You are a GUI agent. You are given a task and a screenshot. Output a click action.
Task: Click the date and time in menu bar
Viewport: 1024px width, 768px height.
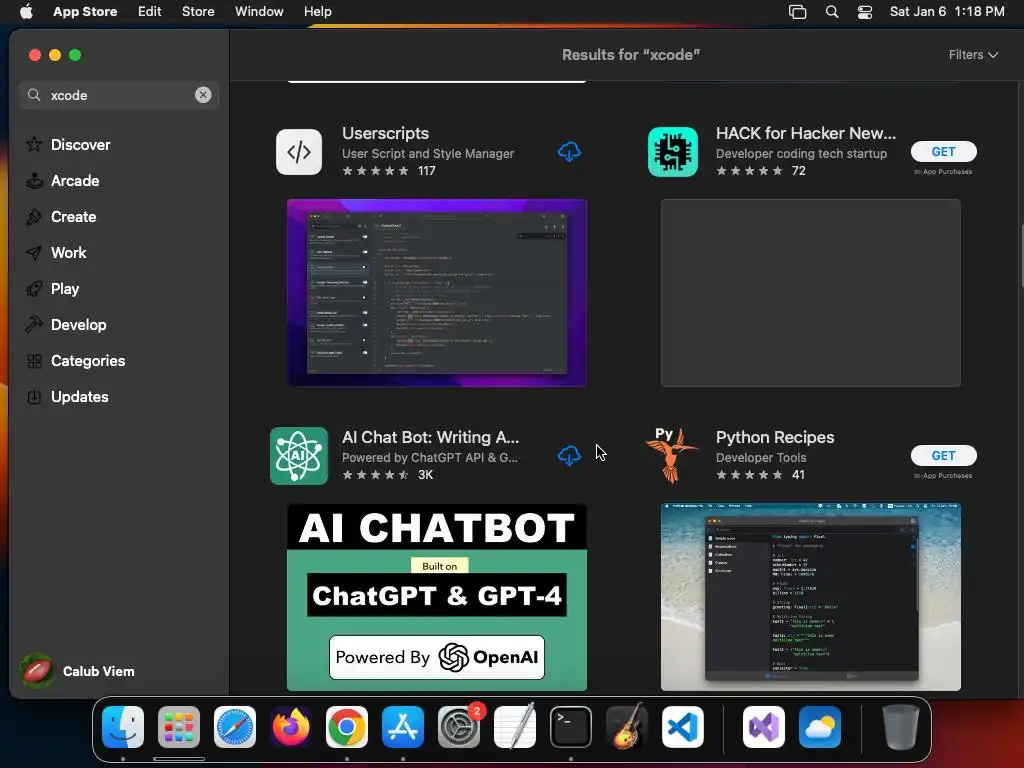click(x=947, y=11)
